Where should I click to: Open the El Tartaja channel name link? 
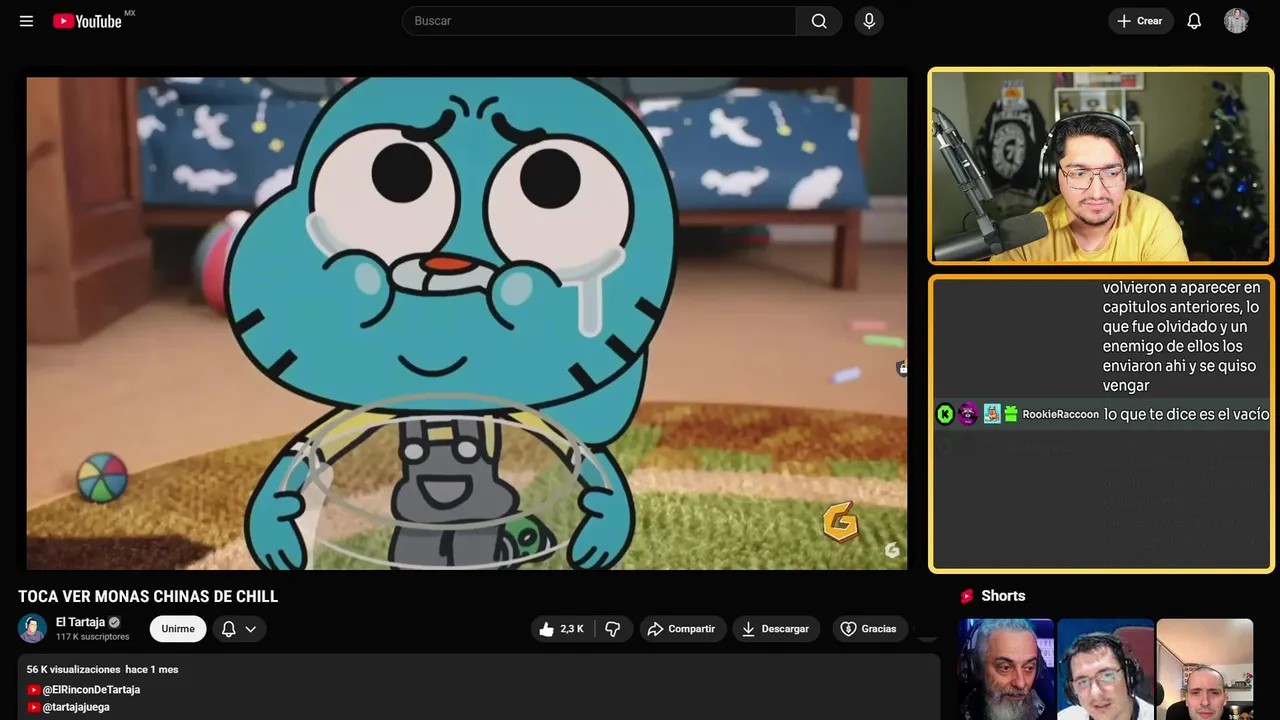coord(80,622)
